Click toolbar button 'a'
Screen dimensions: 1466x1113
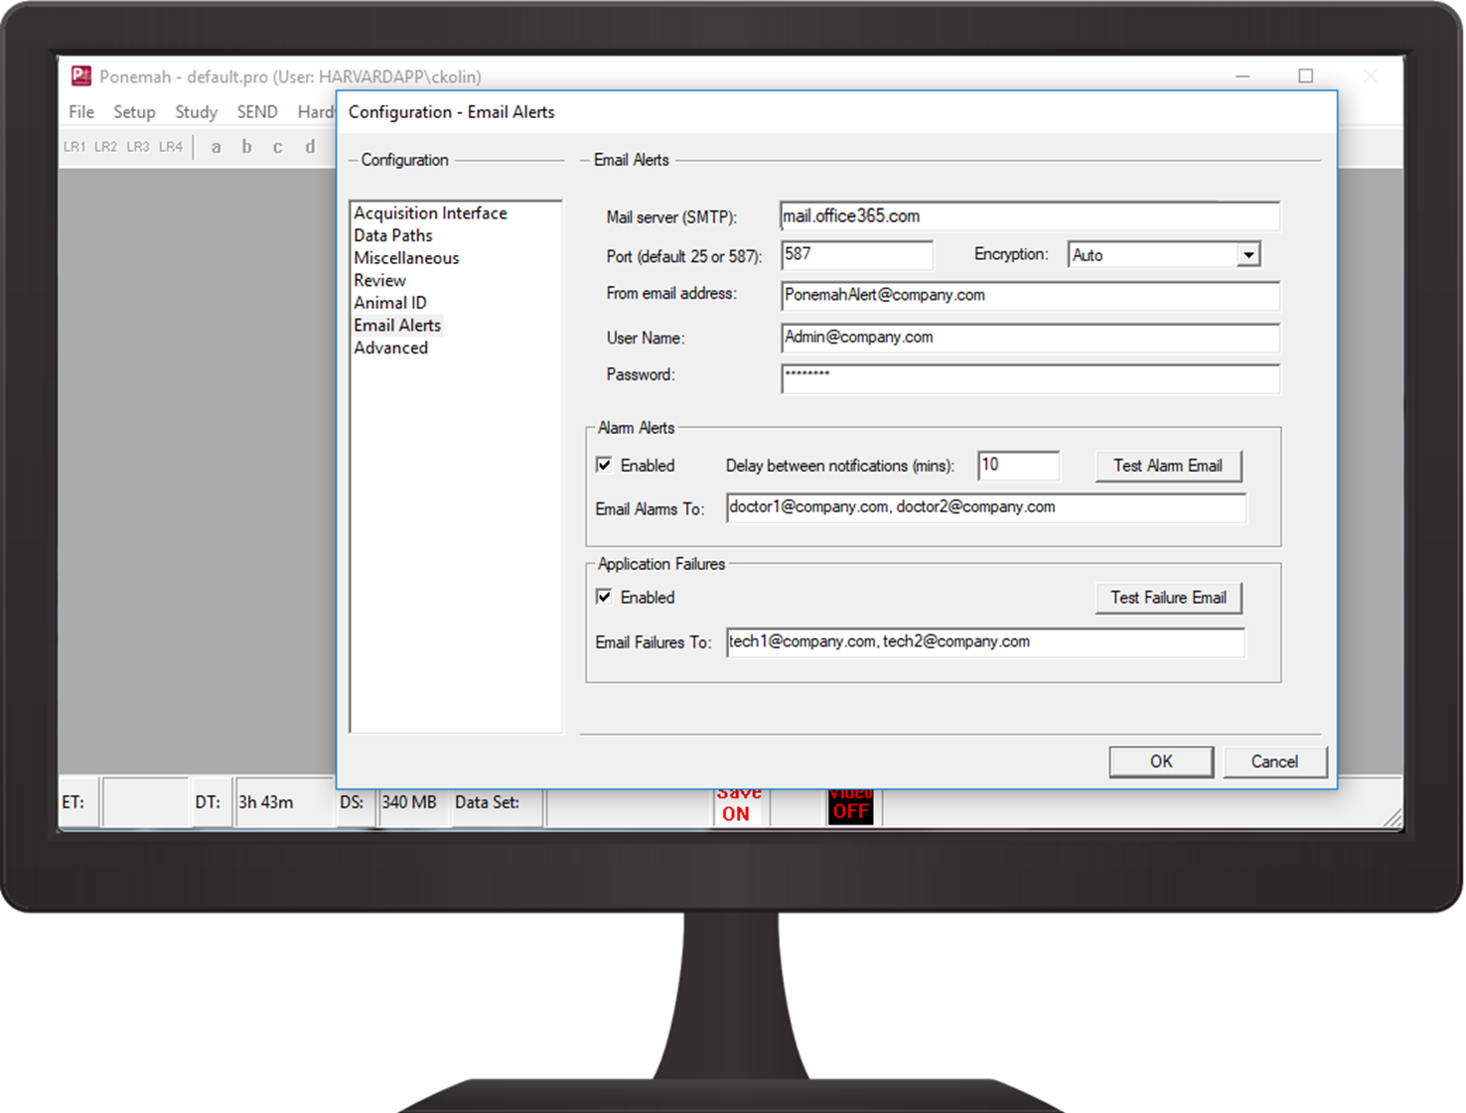[x=216, y=147]
